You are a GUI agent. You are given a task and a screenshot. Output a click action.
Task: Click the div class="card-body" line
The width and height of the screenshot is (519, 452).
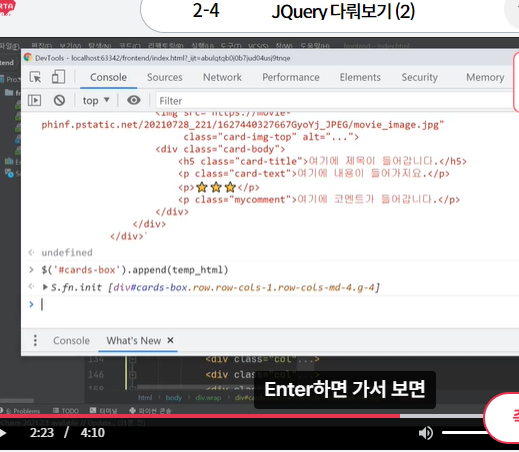coord(220,149)
